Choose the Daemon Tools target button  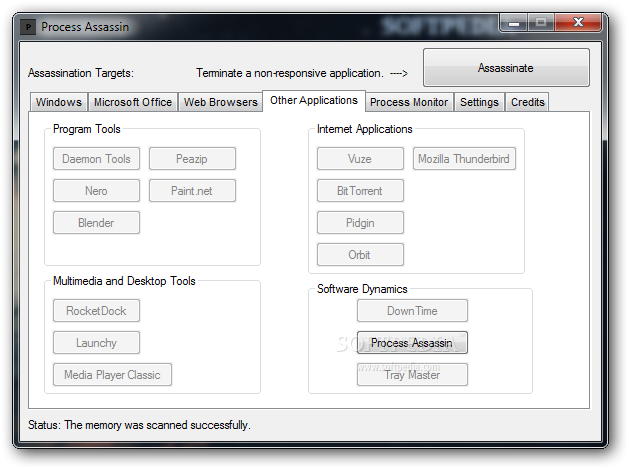[x=96, y=159]
